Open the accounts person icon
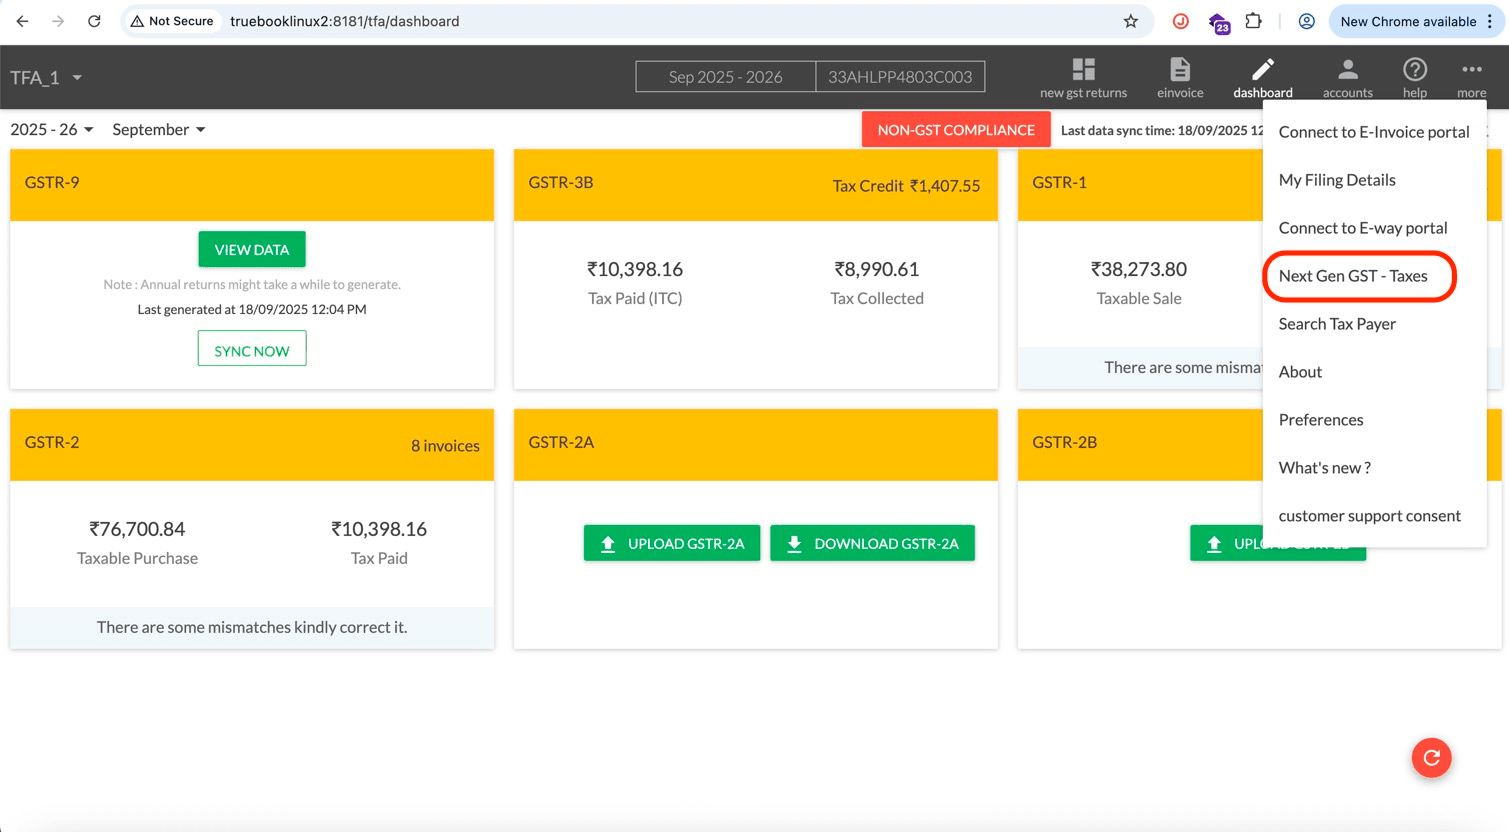 (1347, 70)
